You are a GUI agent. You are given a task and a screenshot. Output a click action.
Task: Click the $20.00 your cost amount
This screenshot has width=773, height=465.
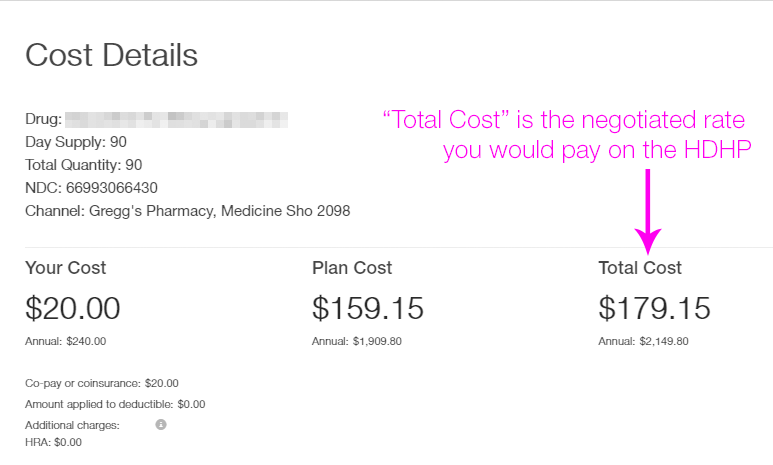73,308
